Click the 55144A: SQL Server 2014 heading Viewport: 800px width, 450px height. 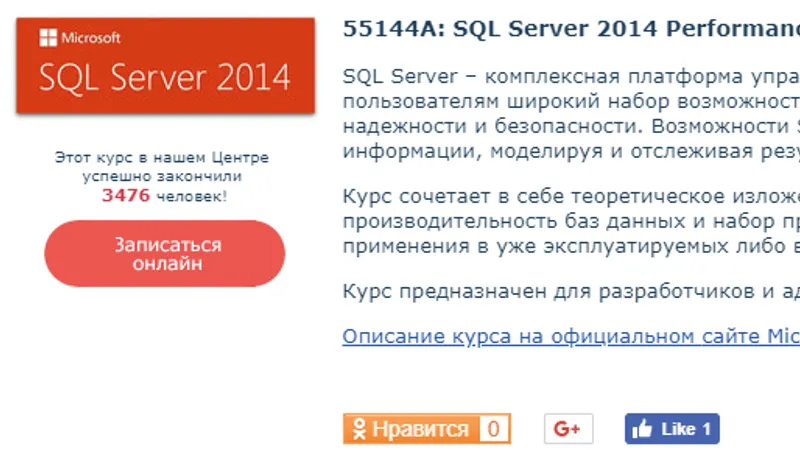(x=571, y=29)
